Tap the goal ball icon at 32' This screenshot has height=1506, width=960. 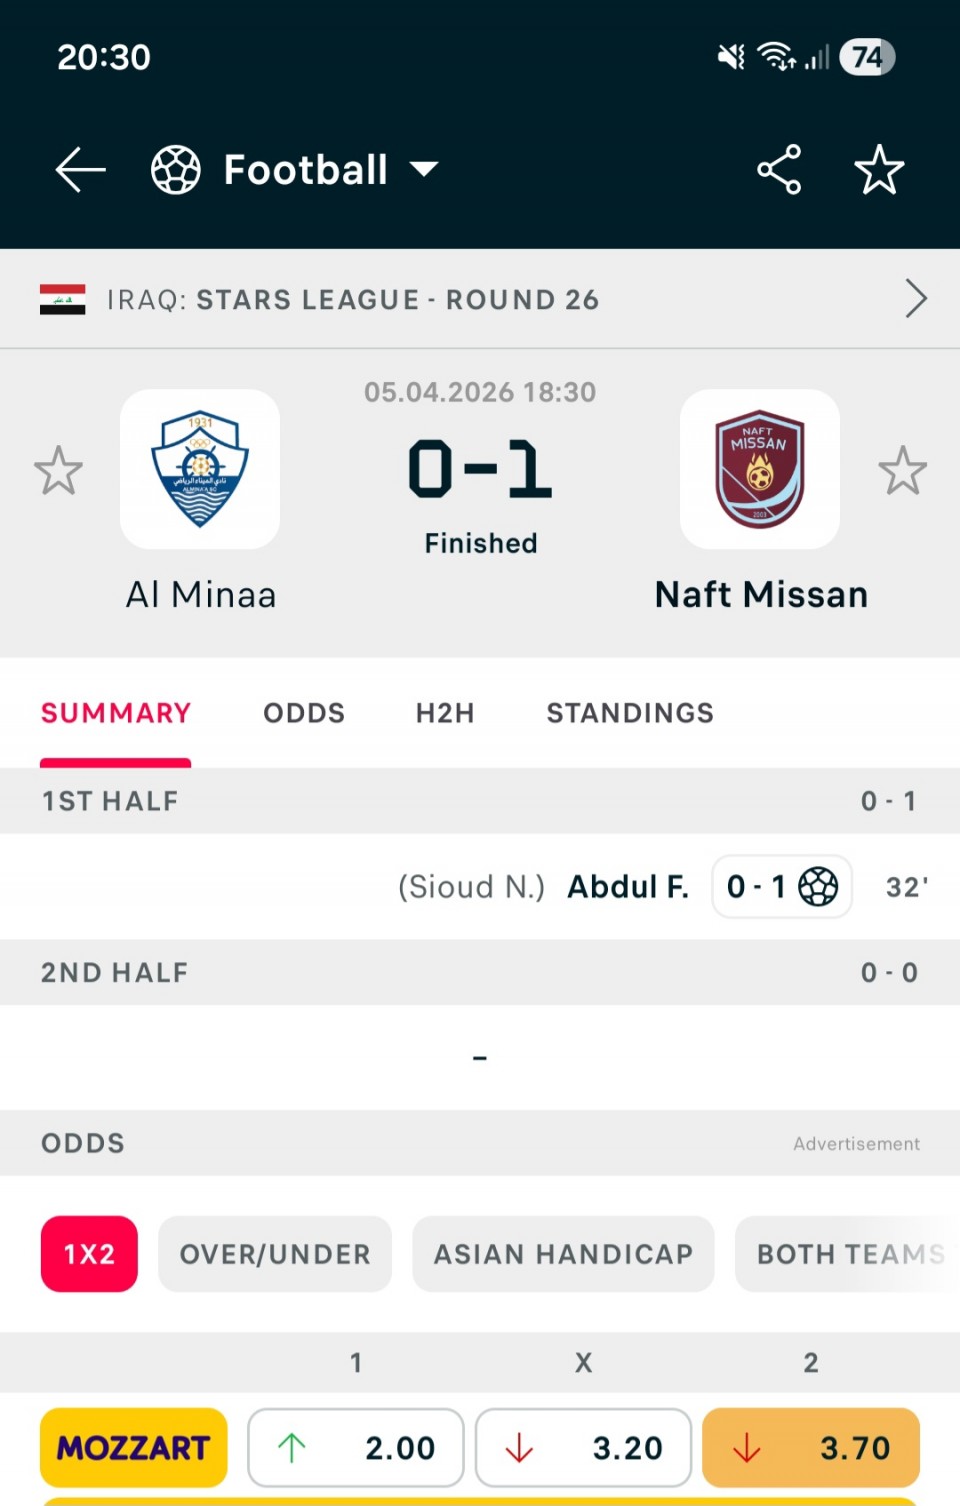coord(818,886)
